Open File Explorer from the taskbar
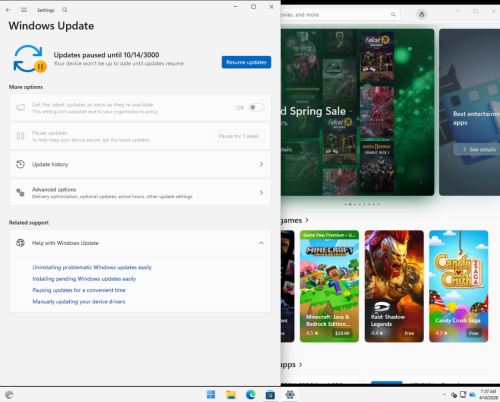 pos(231,395)
